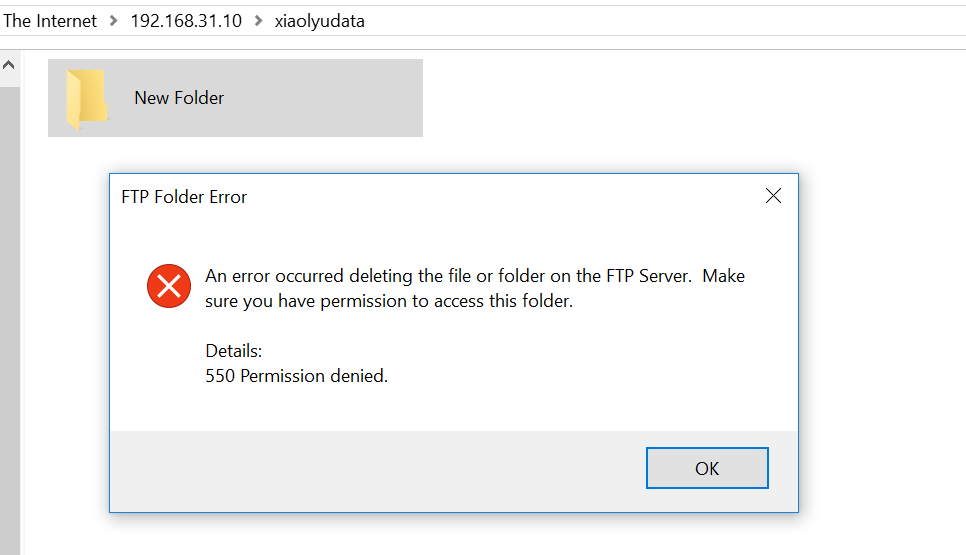Click the New Folder name label
Viewport: 966px width, 555px height.
(x=179, y=98)
